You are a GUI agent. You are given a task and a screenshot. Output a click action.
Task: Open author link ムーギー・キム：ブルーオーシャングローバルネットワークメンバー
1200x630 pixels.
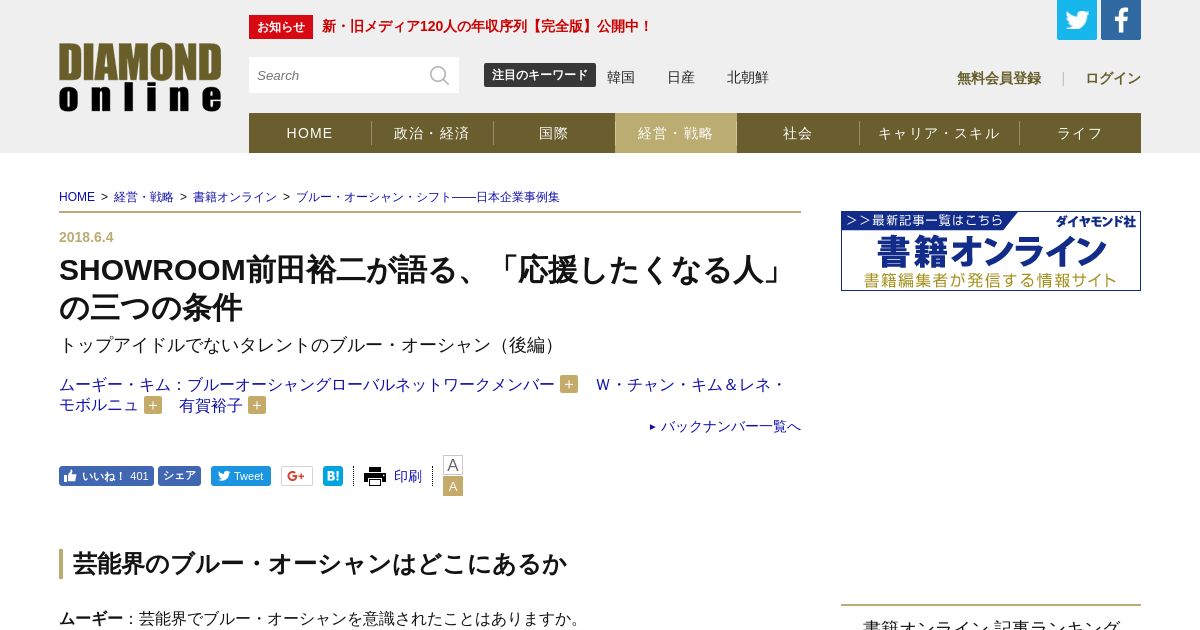click(x=307, y=384)
